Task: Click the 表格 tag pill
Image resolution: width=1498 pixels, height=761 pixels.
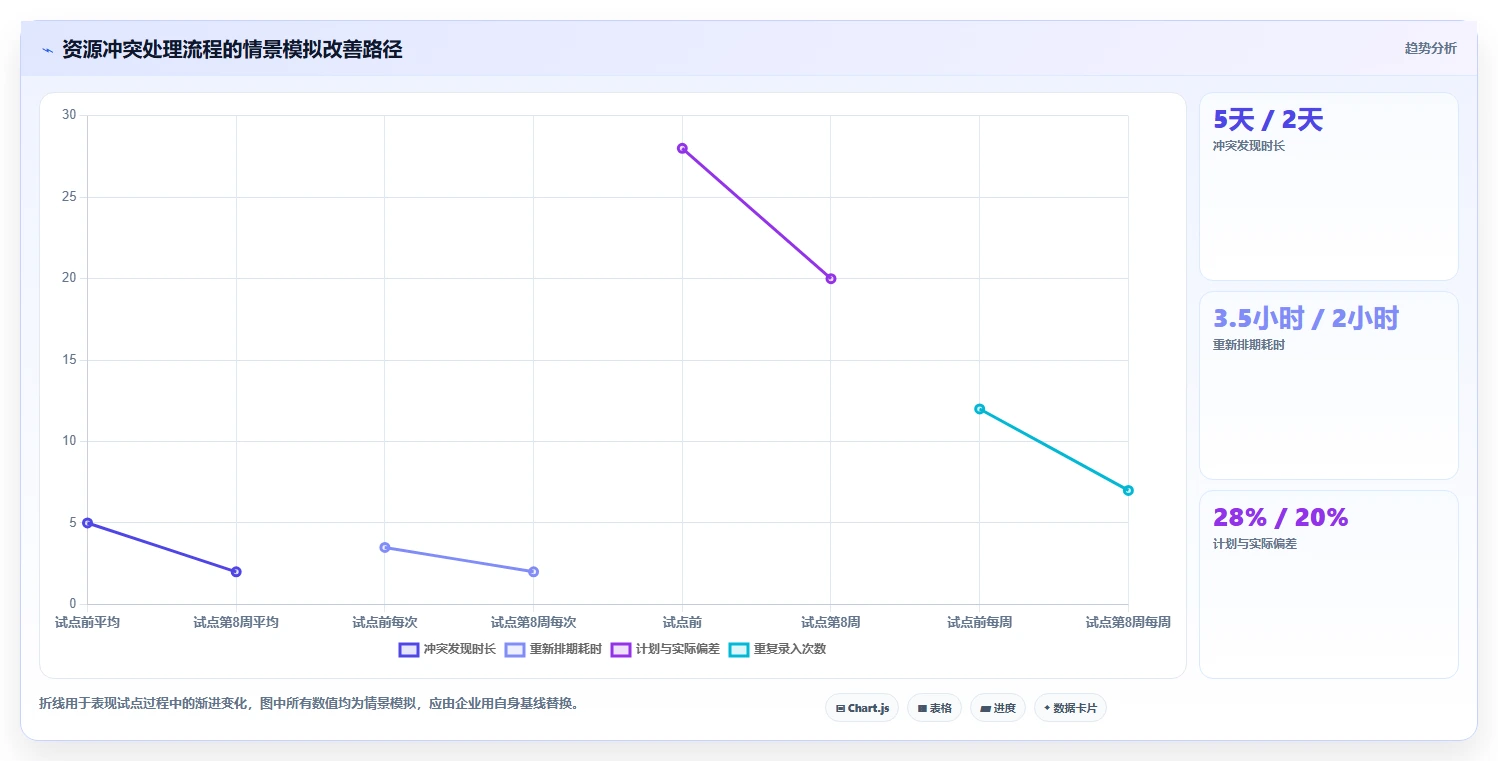Action: click(x=935, y=708)
